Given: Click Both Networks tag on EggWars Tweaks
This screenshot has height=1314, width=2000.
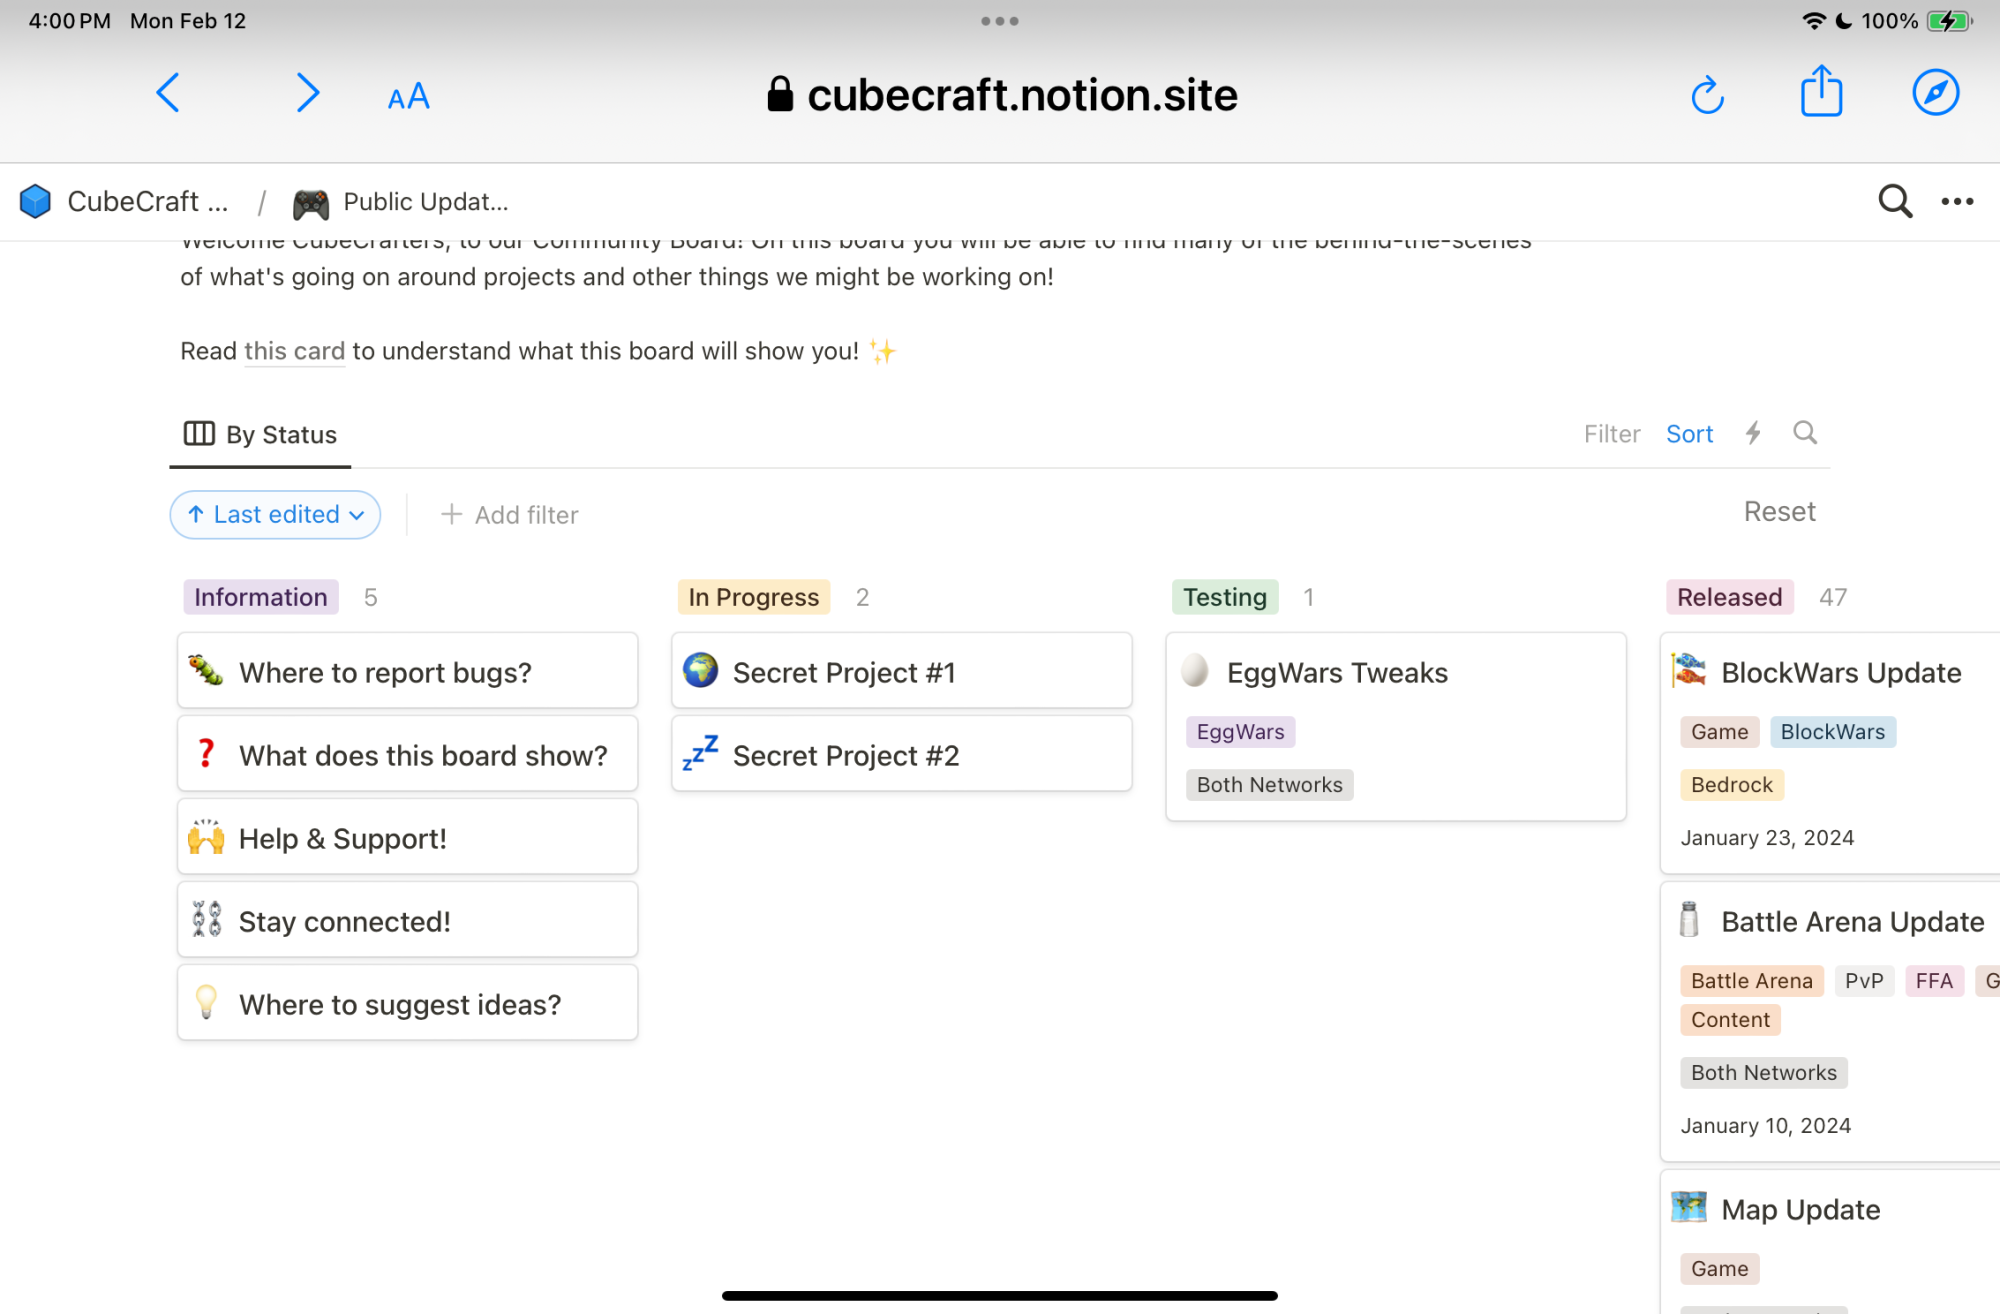Looking at the screenshot, I should coord(1269,785).
